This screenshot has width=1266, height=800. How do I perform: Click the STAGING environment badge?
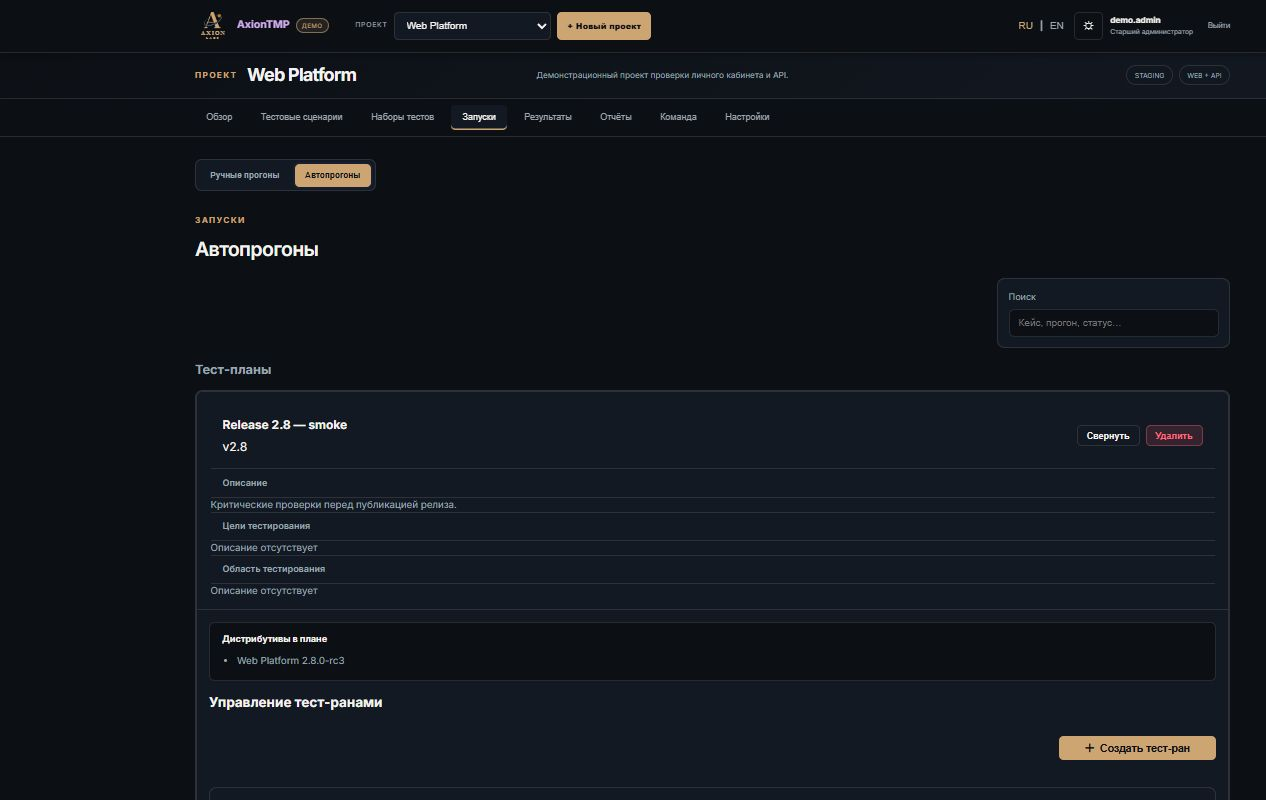(1150, 75)
